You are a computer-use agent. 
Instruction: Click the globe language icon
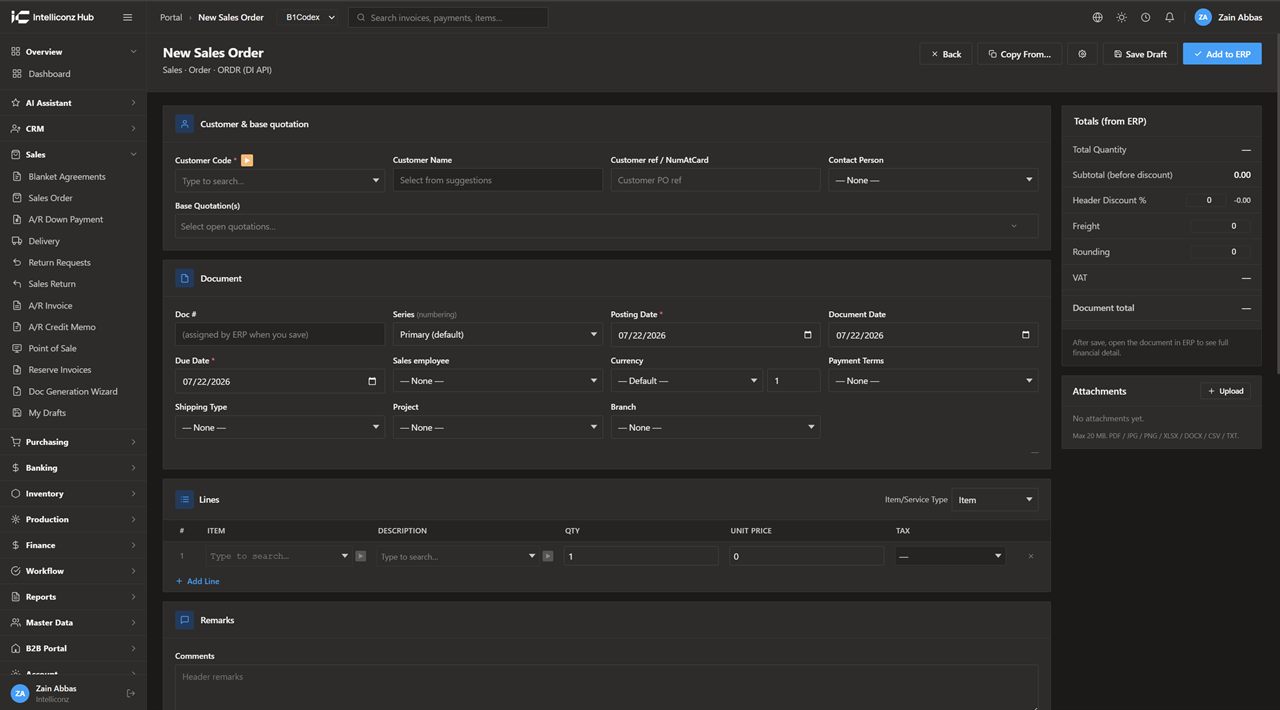click(1098, 17)
